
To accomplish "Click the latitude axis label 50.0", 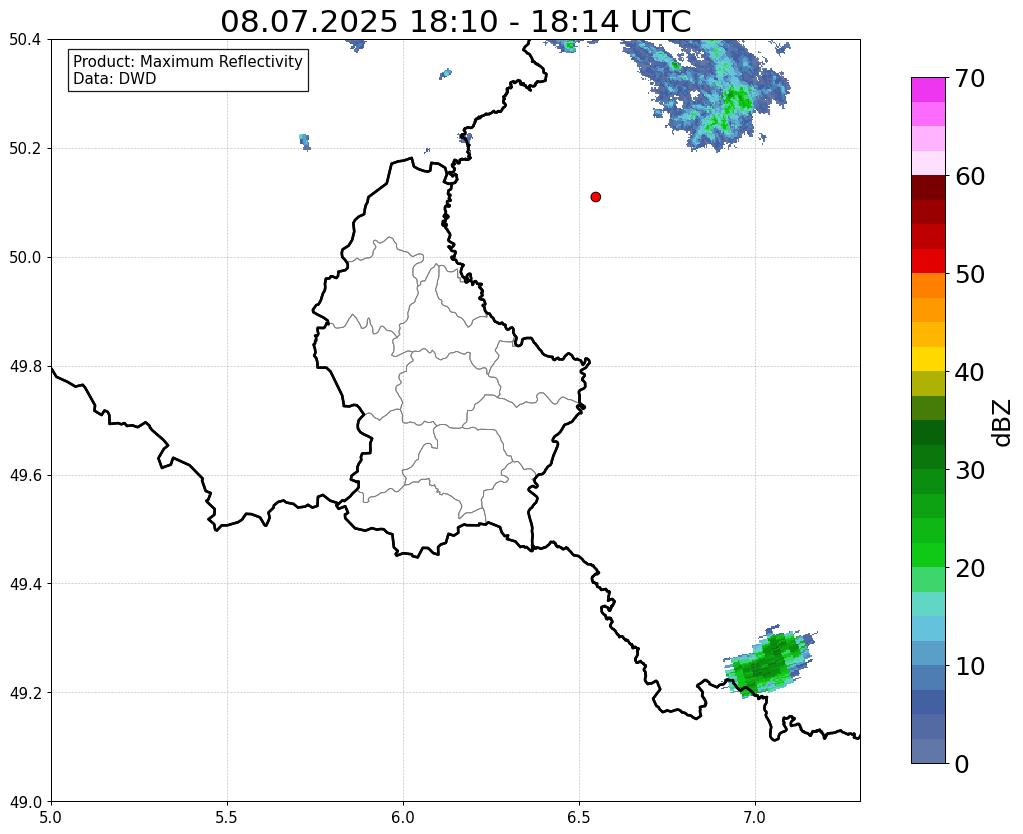I will coord(25,257).
